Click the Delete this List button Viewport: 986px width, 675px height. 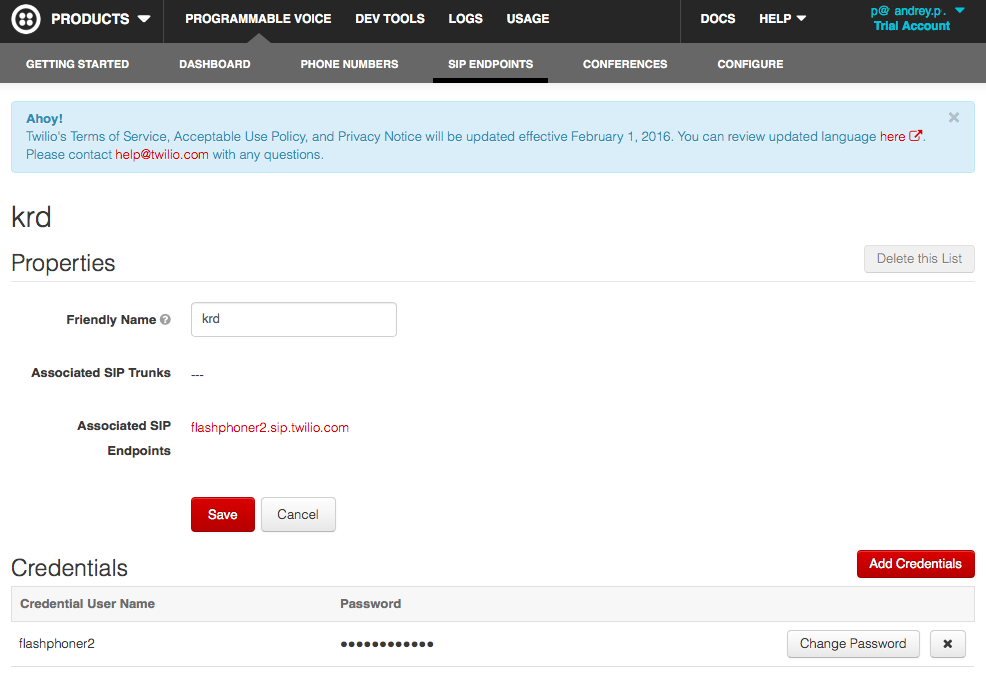point(919,259)
